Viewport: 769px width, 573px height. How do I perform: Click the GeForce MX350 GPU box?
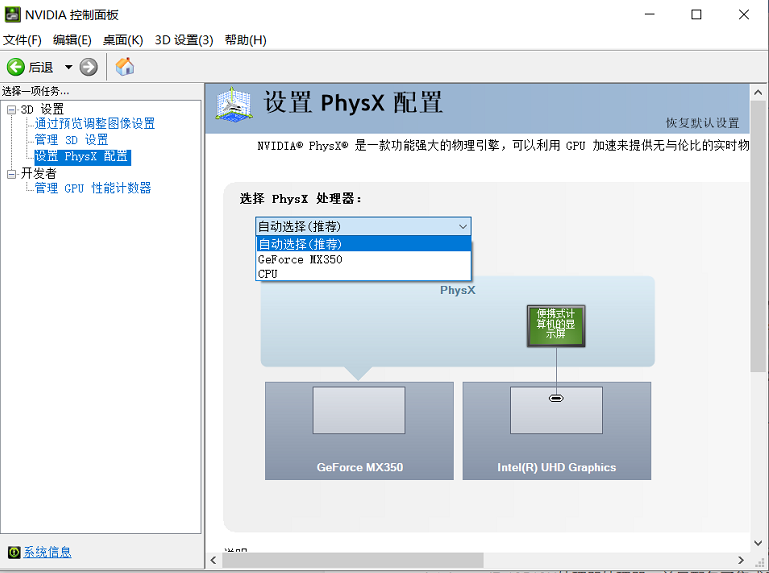[359, 431]
